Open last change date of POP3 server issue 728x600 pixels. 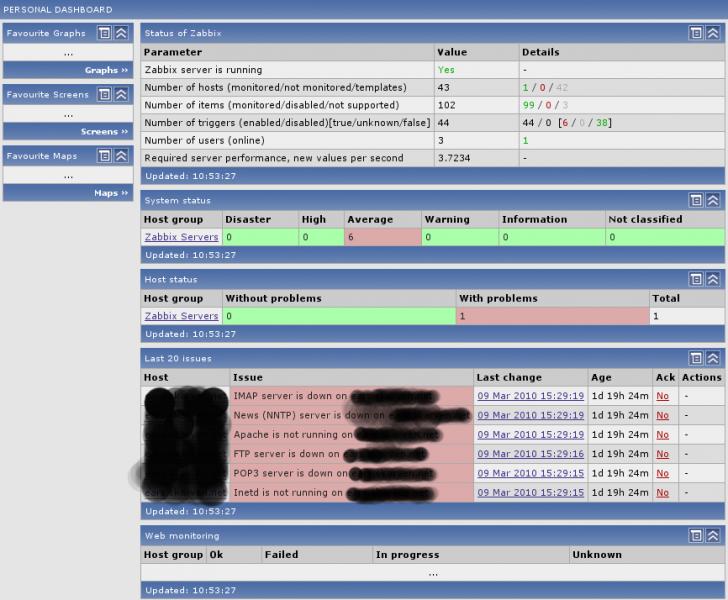click(530, 473)
